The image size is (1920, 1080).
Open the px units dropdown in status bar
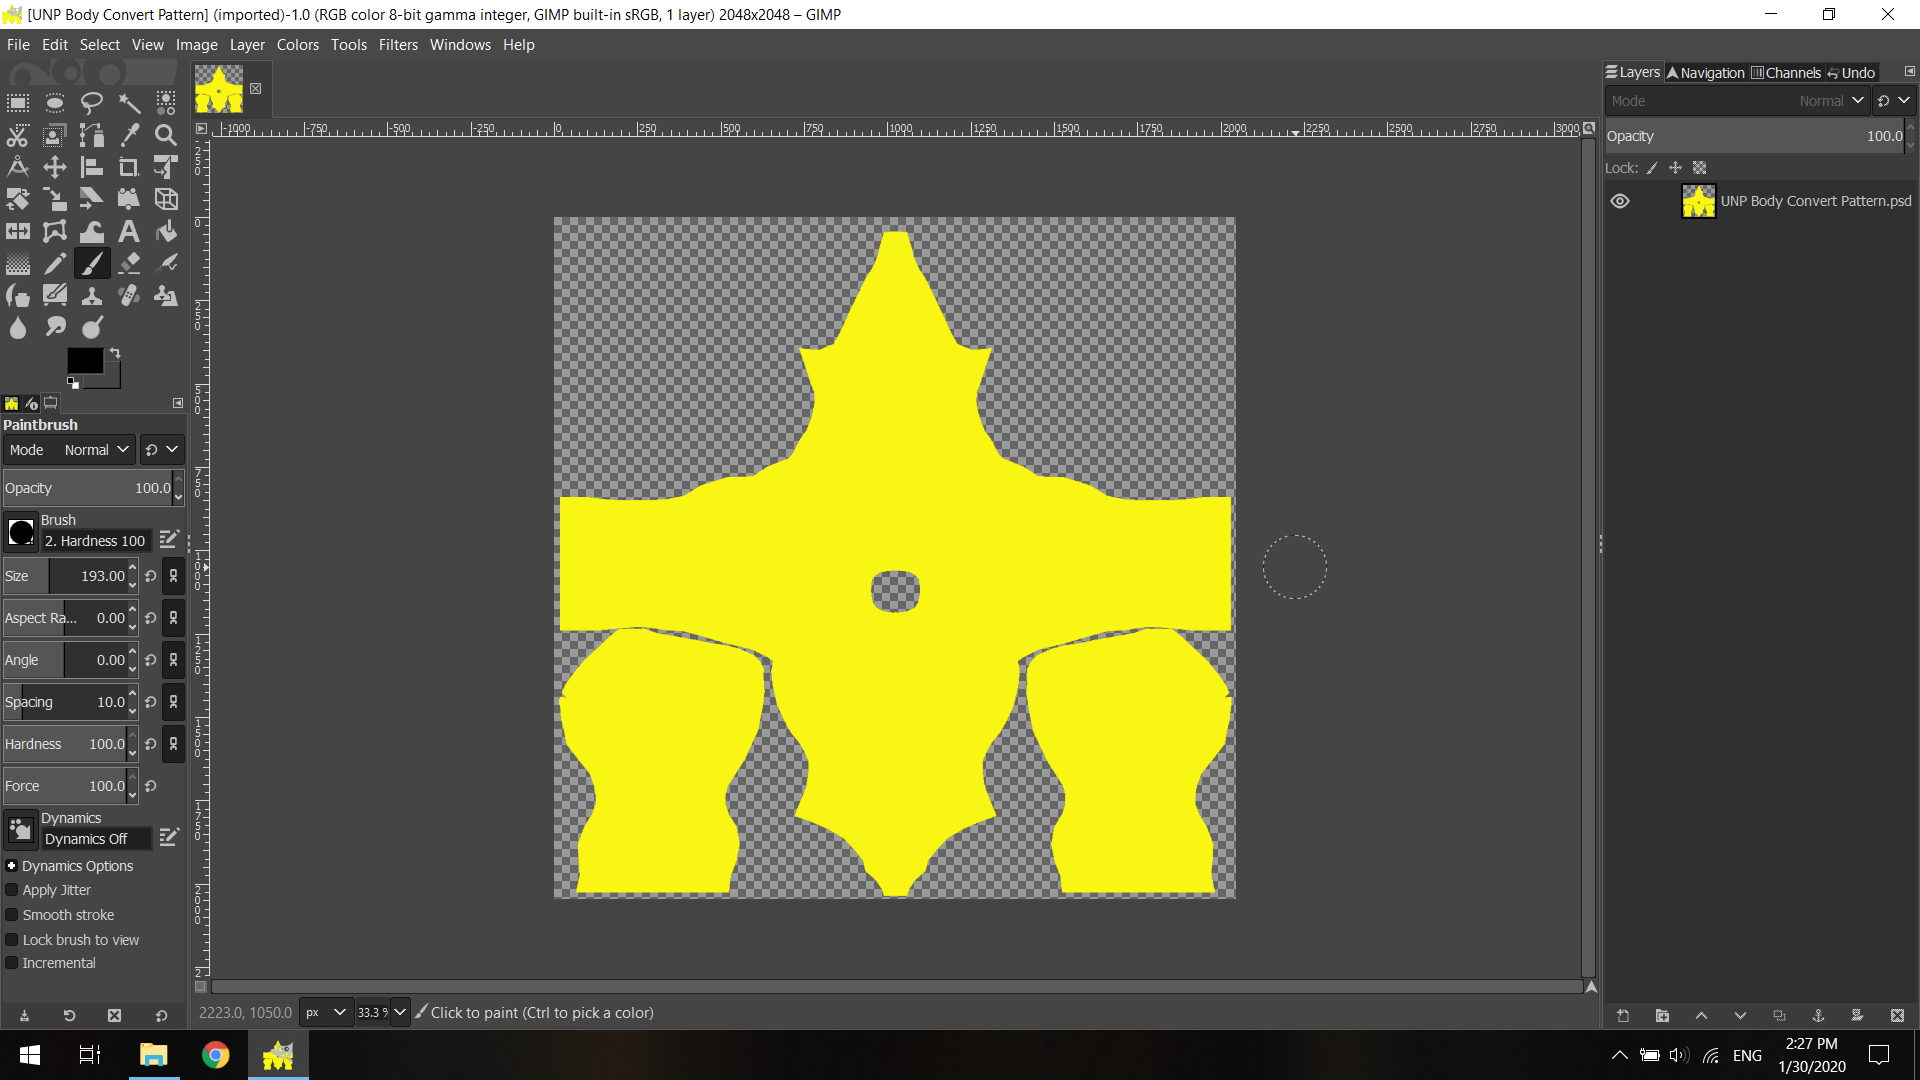pos(327,1013)
